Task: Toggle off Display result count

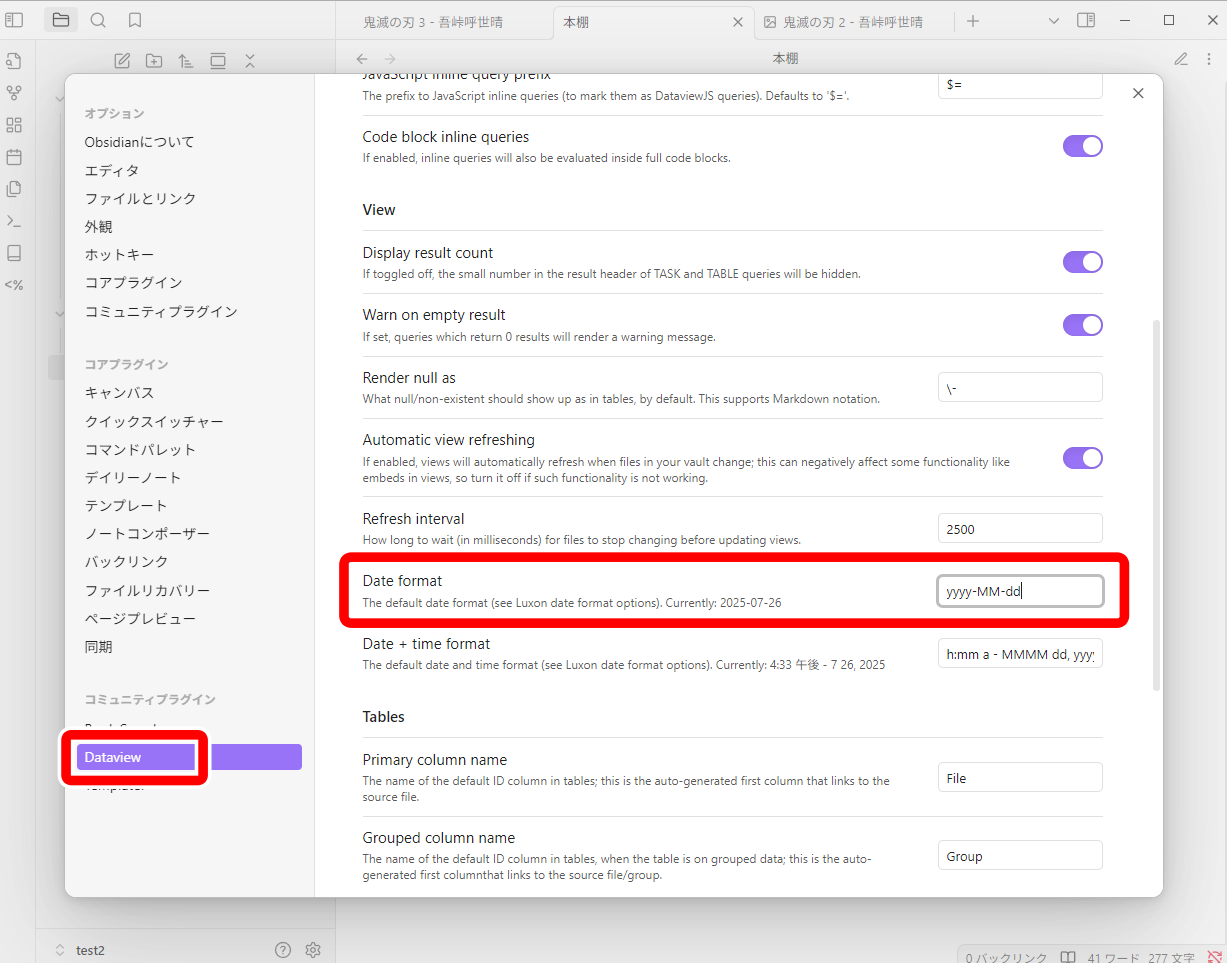Action: (1082, 262)
